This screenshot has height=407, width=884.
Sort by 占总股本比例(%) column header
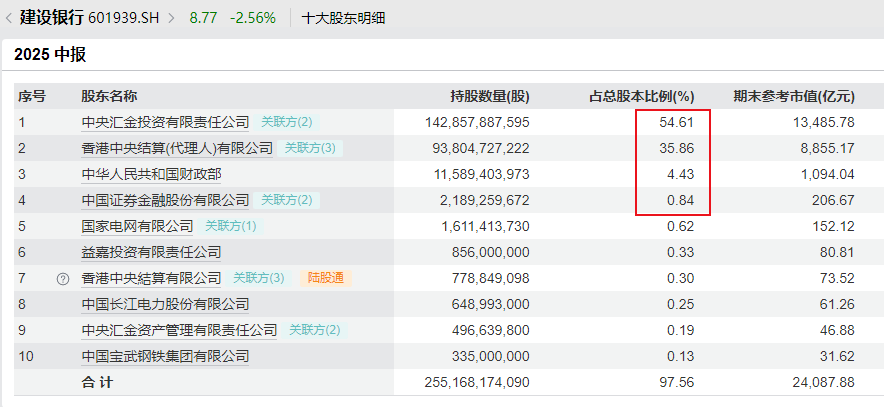[642, 96]
